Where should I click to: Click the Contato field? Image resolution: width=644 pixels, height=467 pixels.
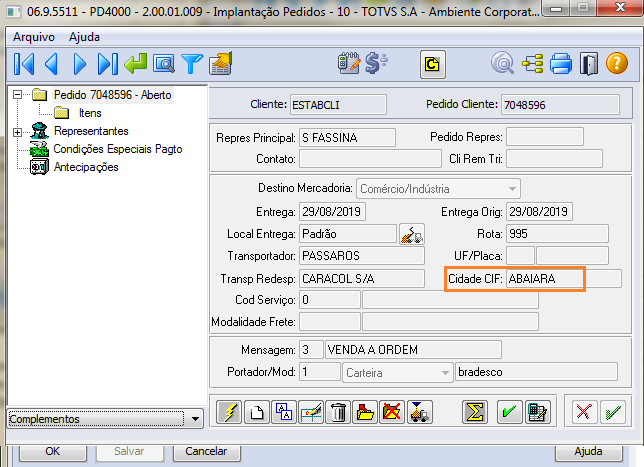click(370, 159)
